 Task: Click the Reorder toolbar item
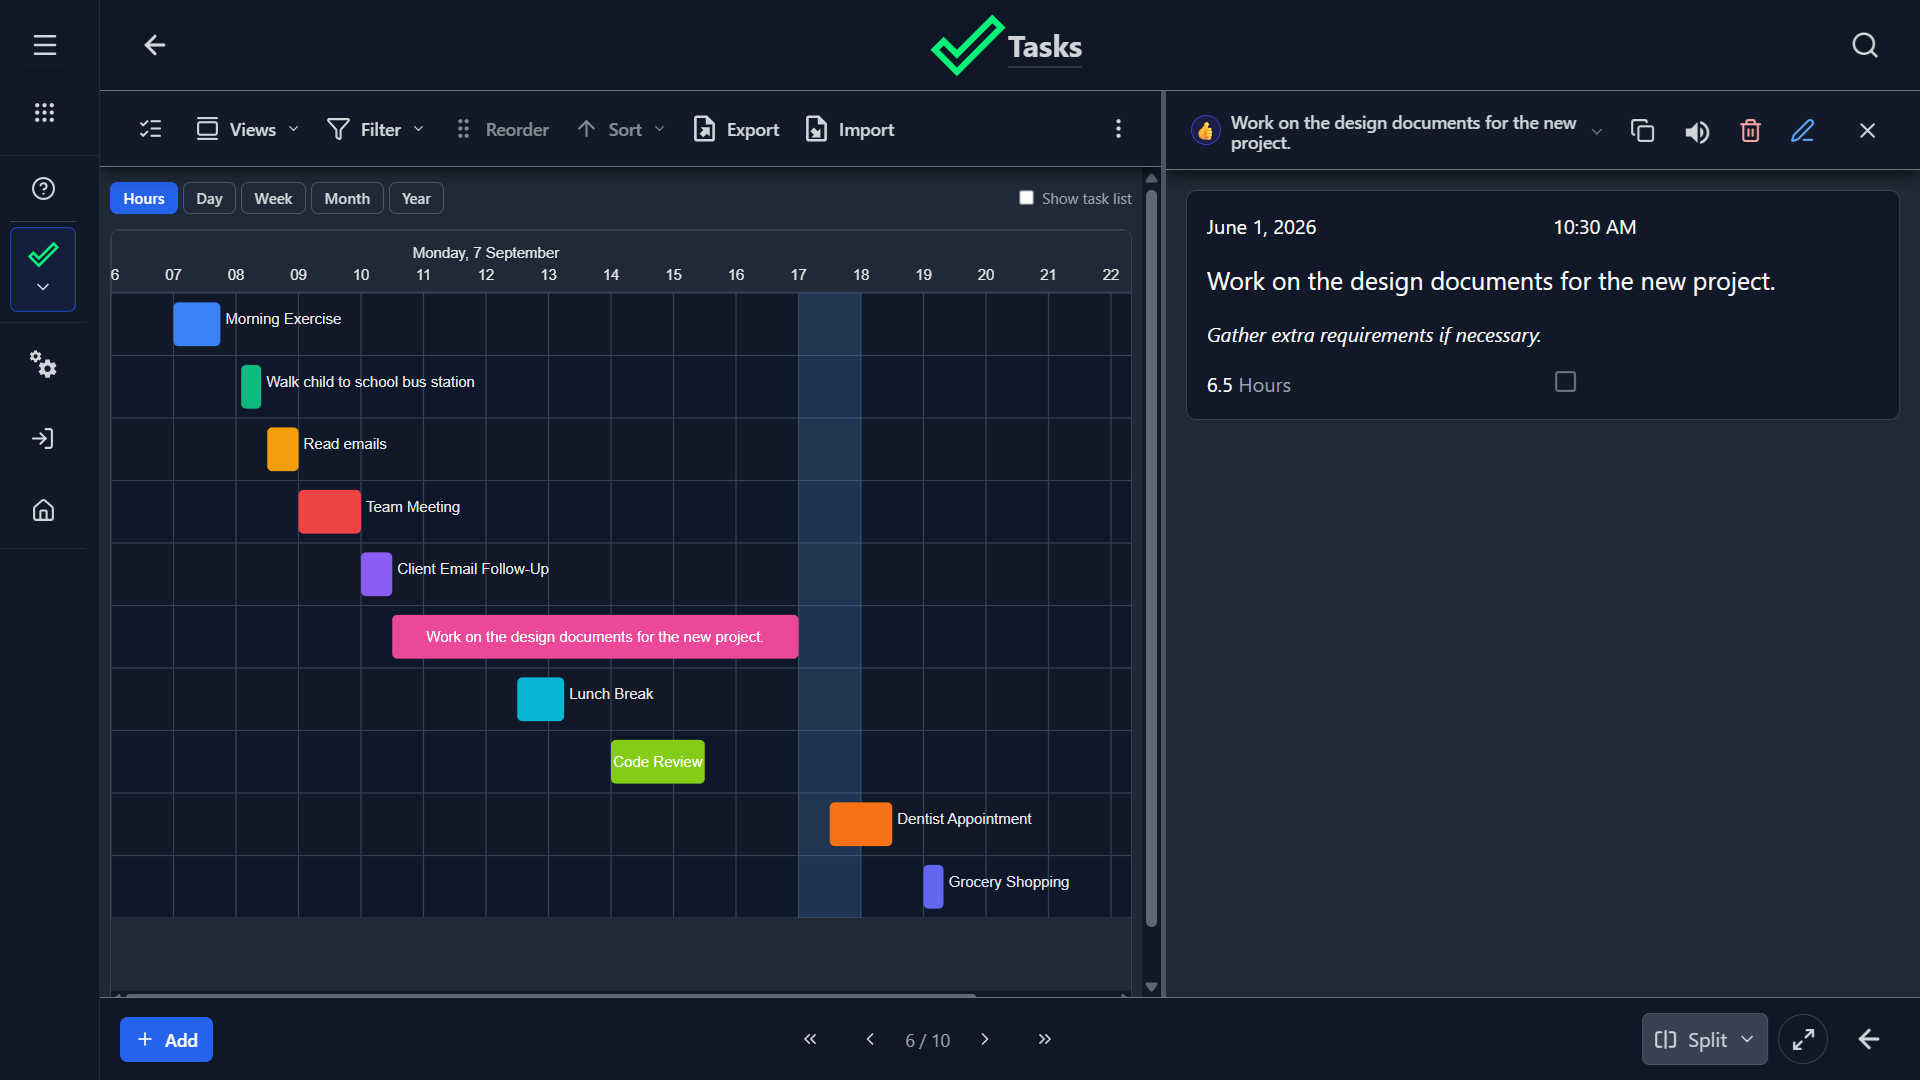click(502, 129)
